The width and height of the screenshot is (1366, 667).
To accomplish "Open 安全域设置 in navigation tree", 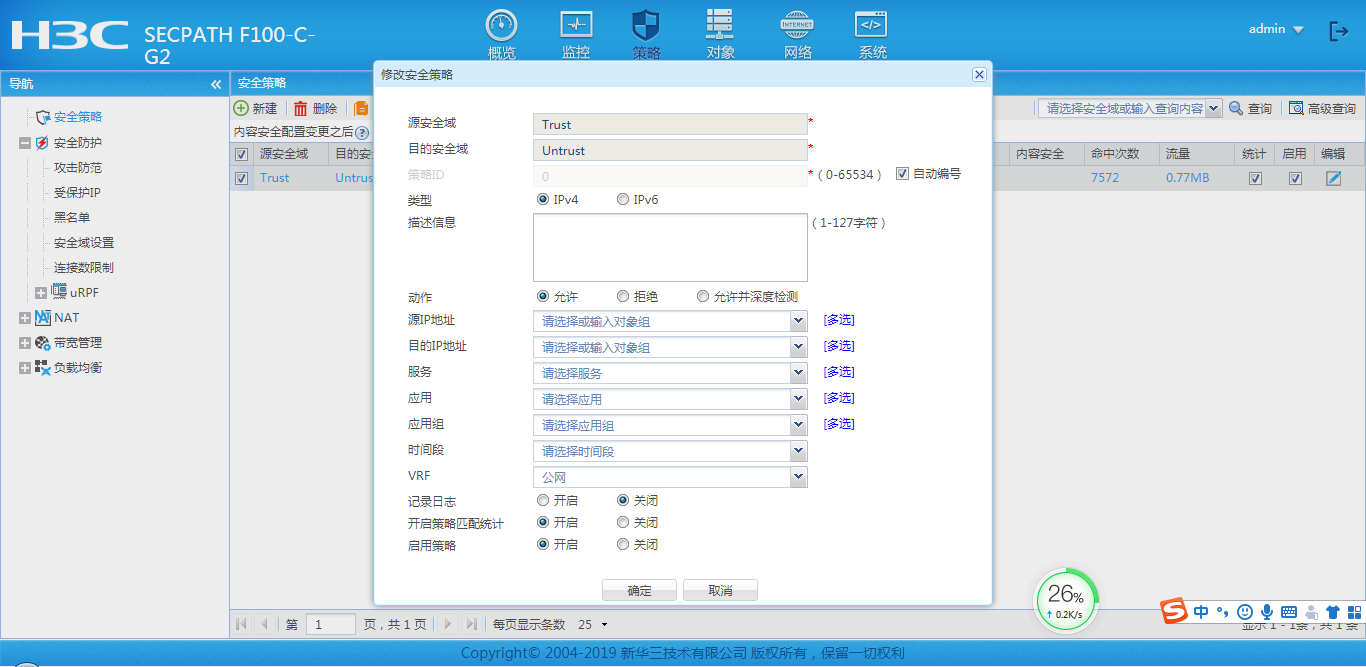I will coord(84,243).
